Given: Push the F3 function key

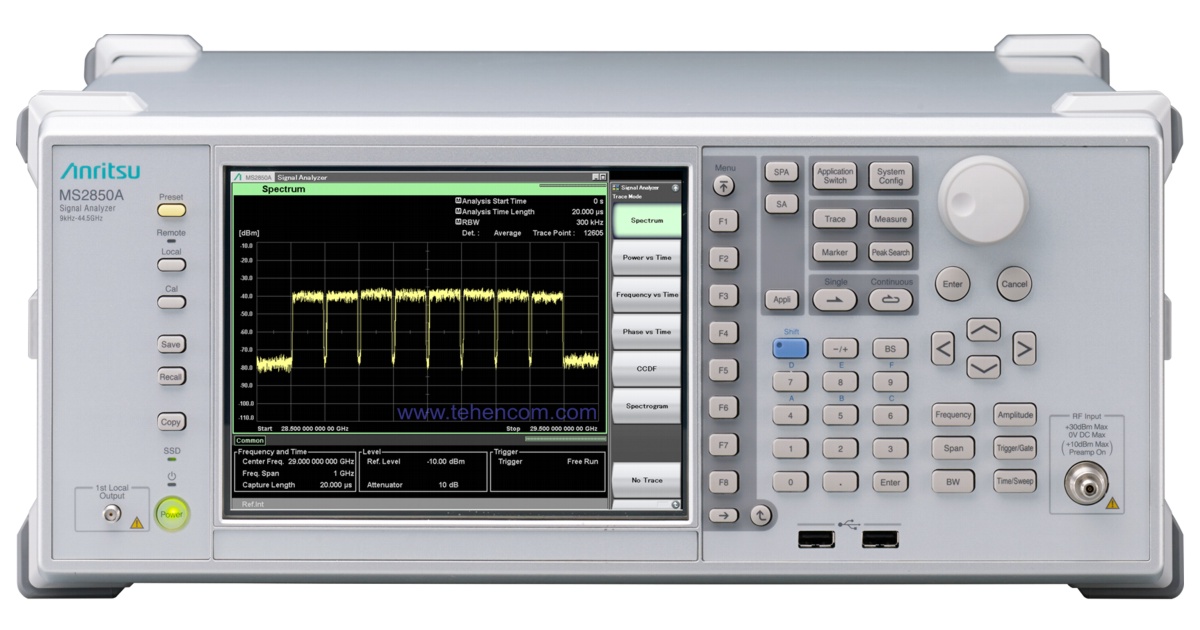Looking at the screenshot, I should pos(725,295).
